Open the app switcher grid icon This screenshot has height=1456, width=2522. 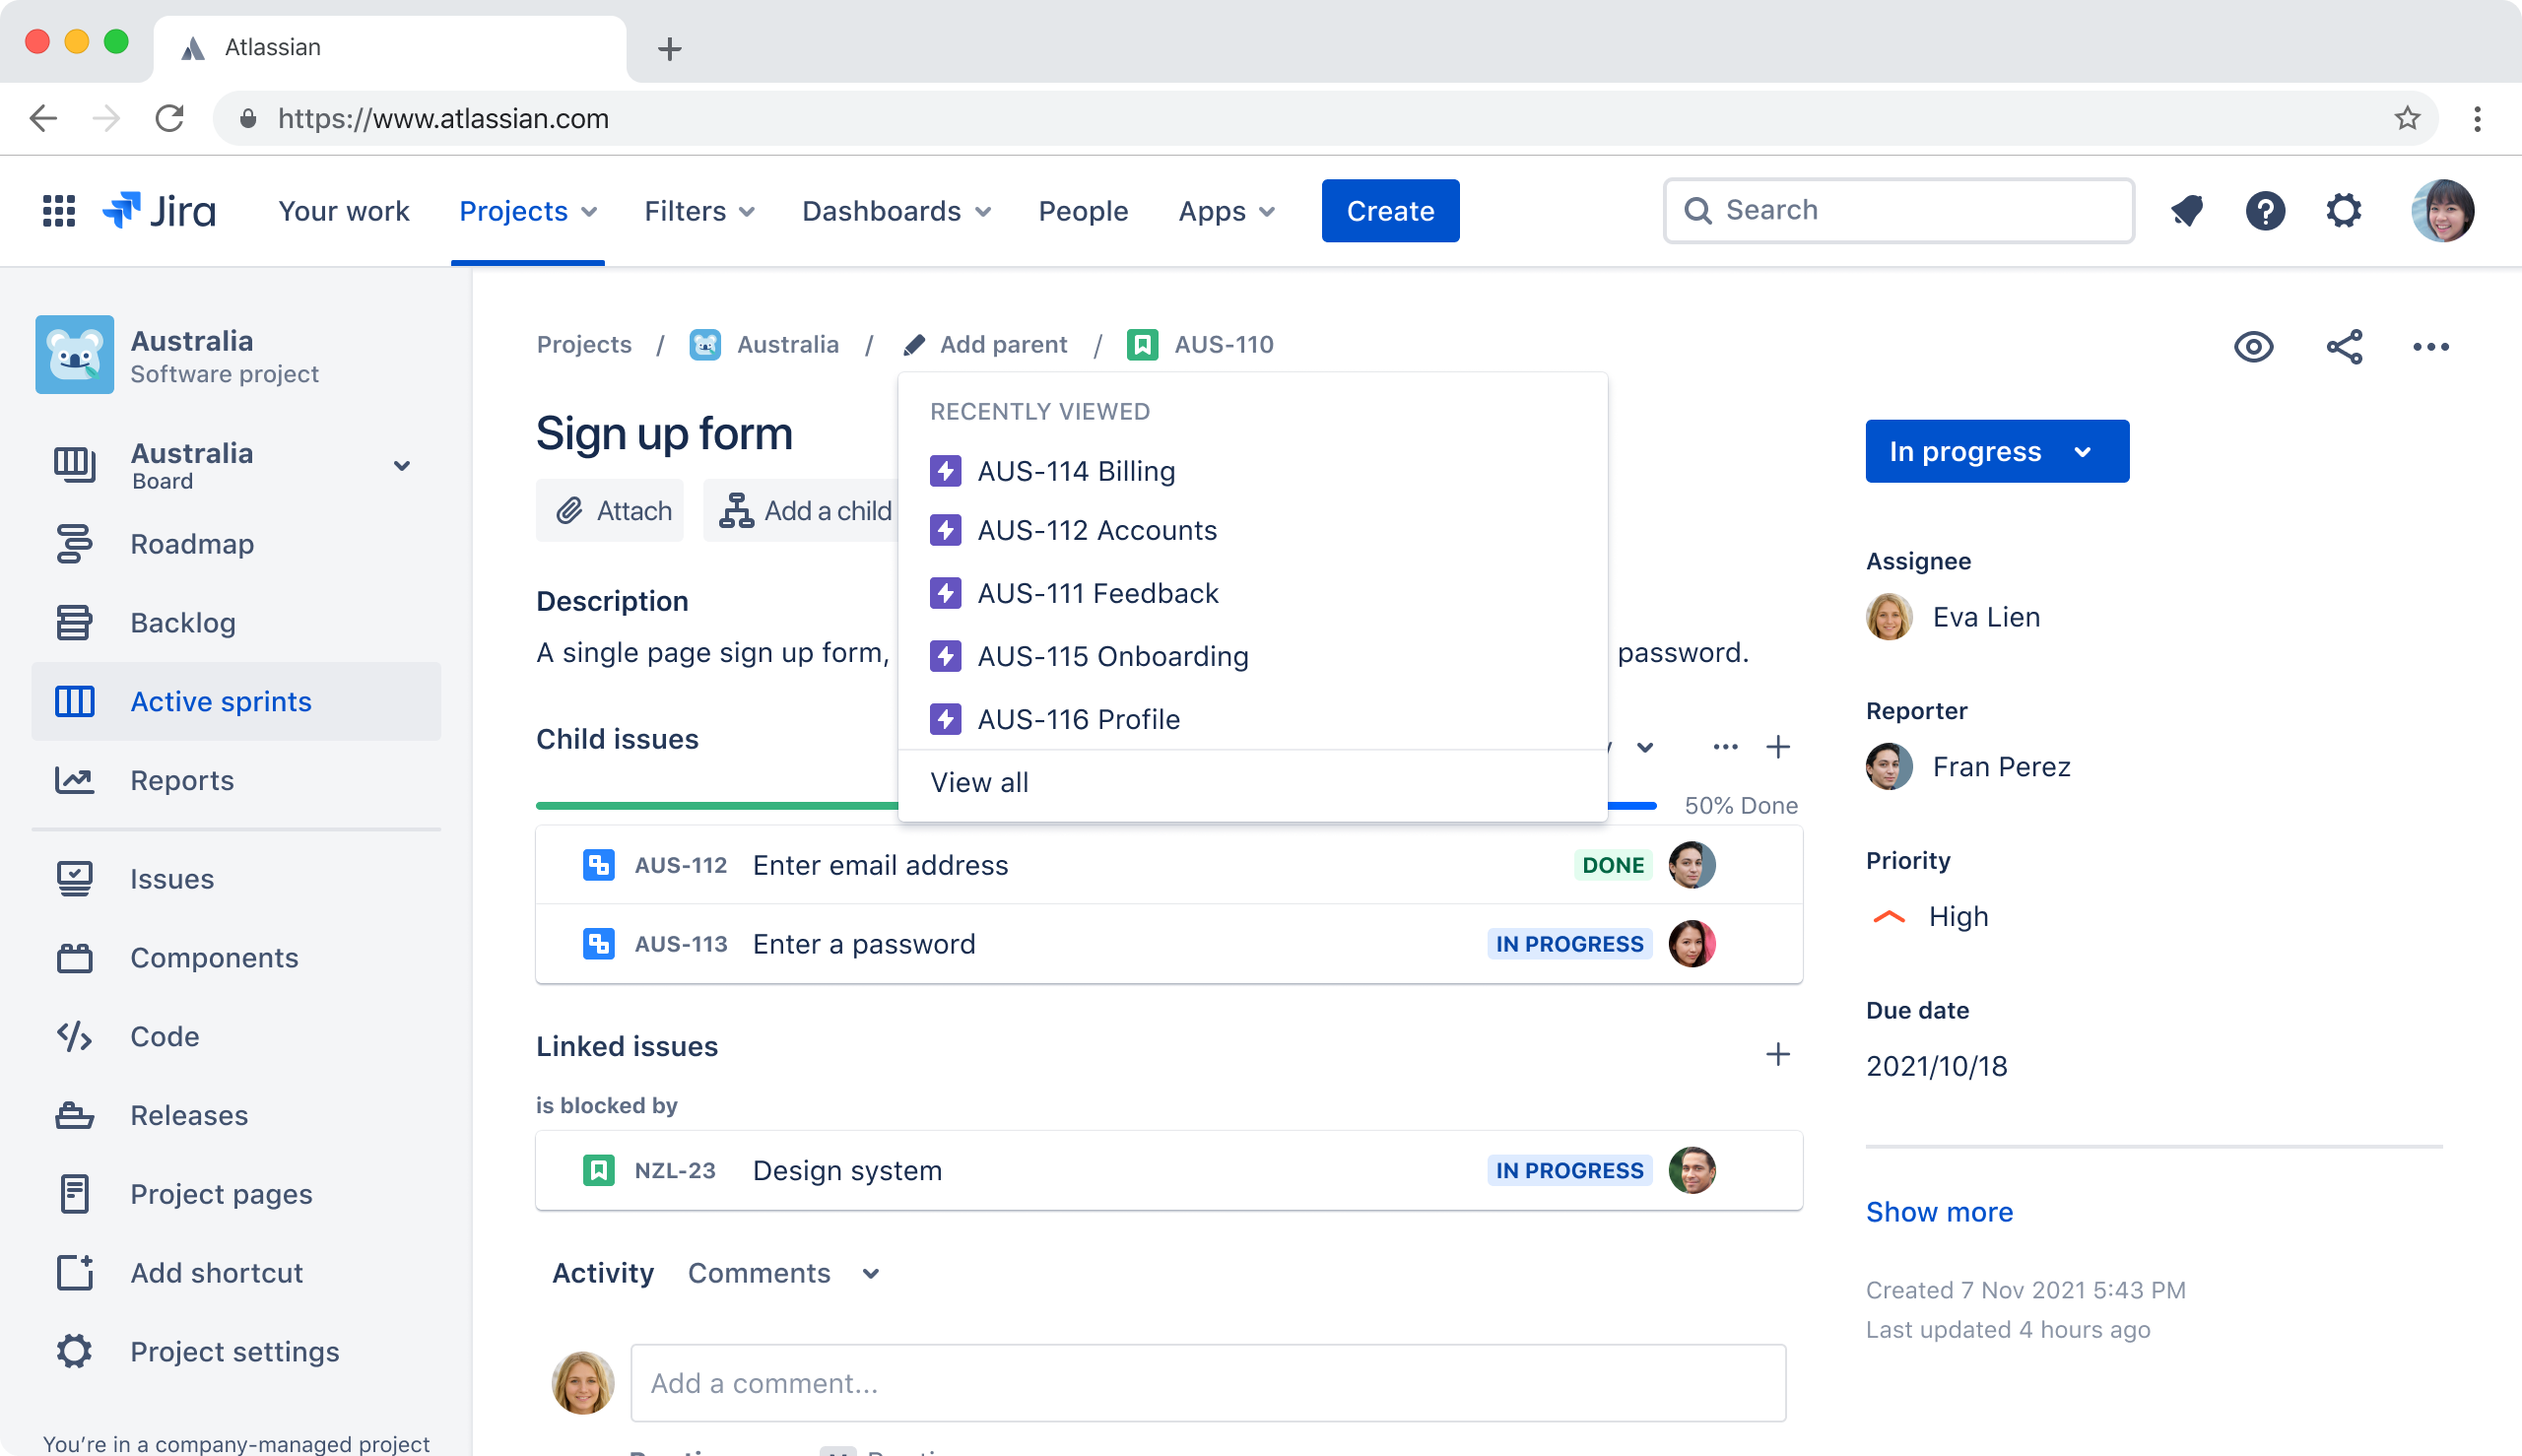[59, 211]
